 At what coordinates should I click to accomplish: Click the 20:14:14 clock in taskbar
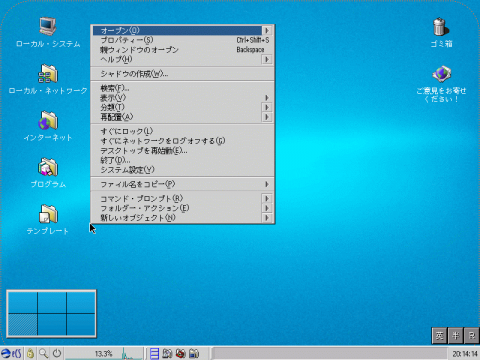(x=465, y=354)
